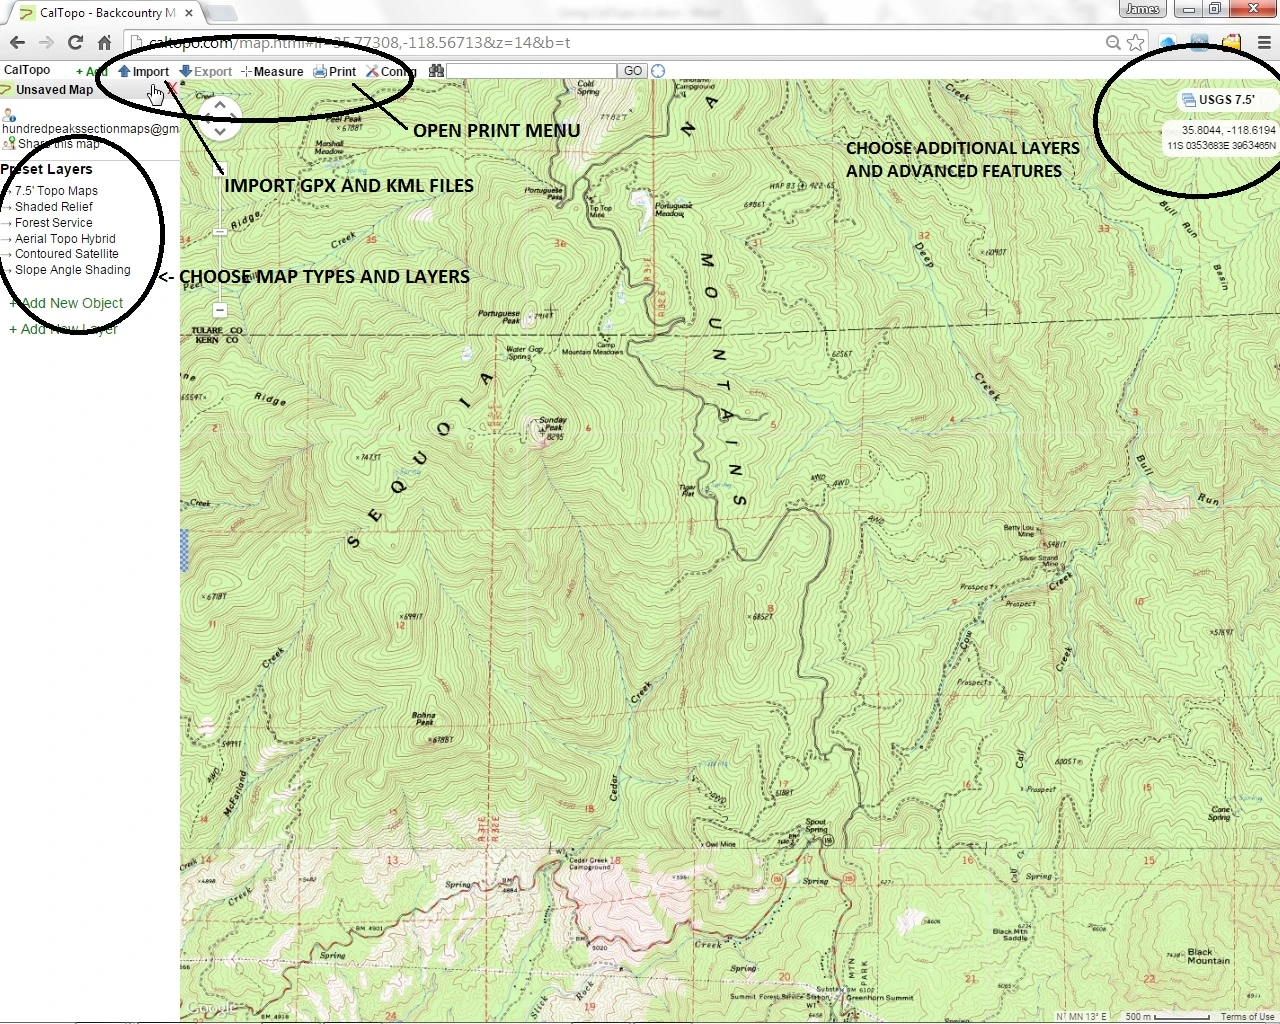Screen dimensions: 1280x1024
Task: Select the Forest Service preset layer
Action: pyautogui.click(x=53, y=223)
